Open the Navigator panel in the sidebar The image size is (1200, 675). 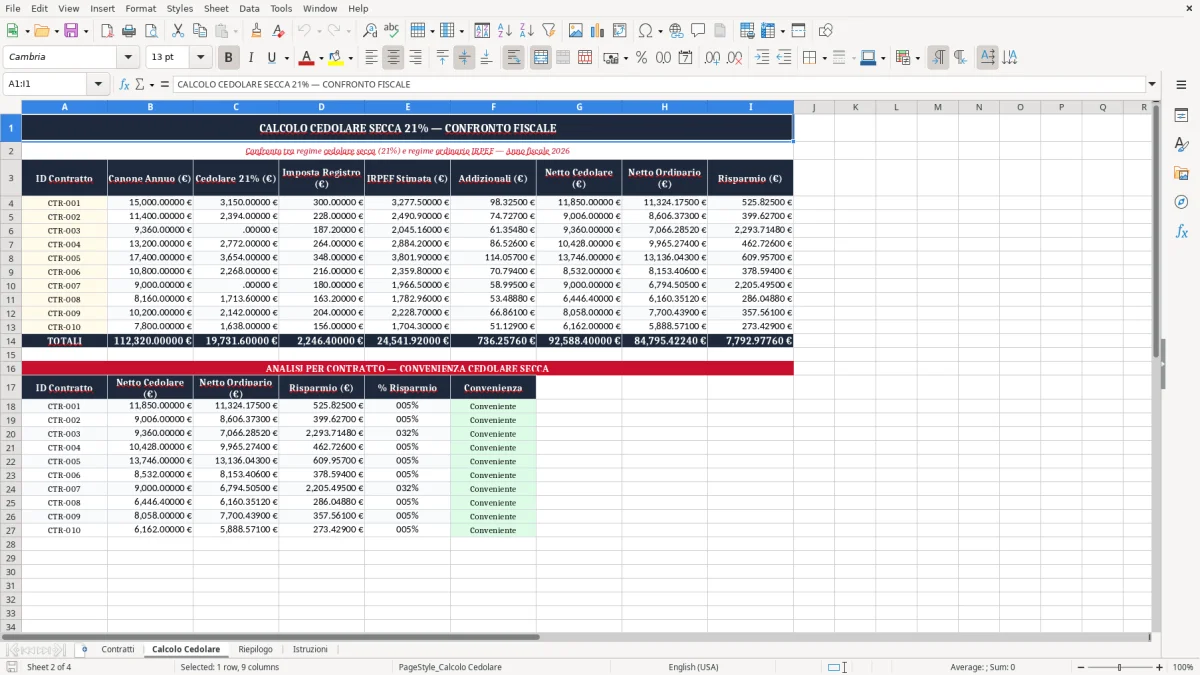1181,202
